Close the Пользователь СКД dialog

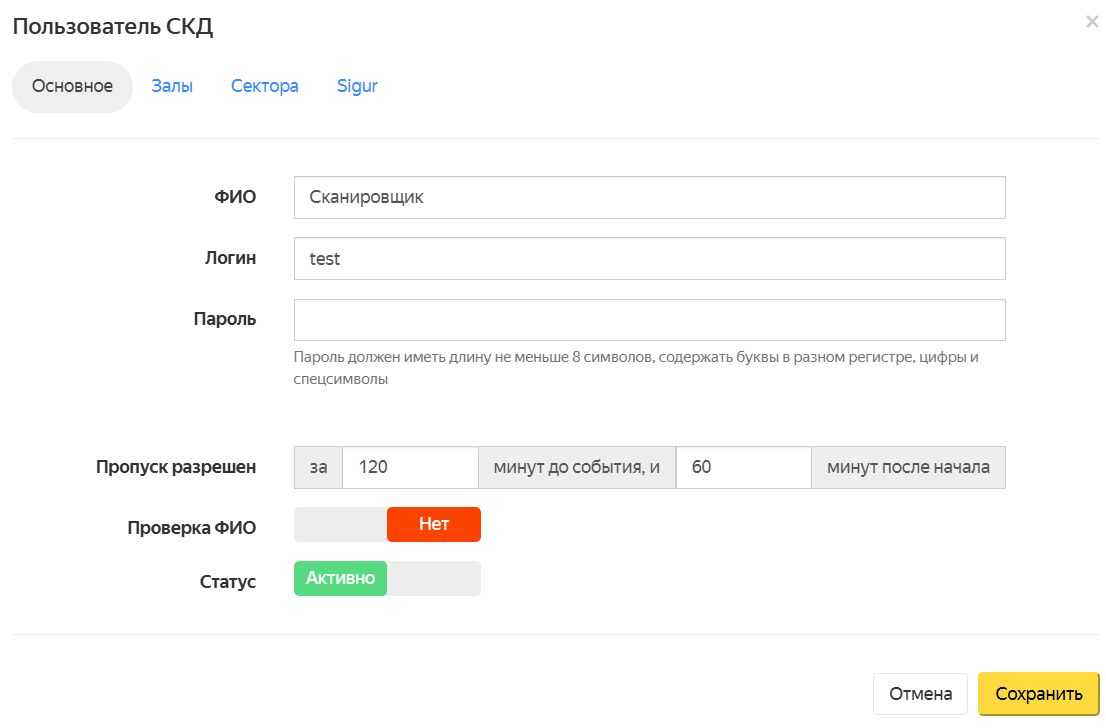click(x=1091, y=21)
